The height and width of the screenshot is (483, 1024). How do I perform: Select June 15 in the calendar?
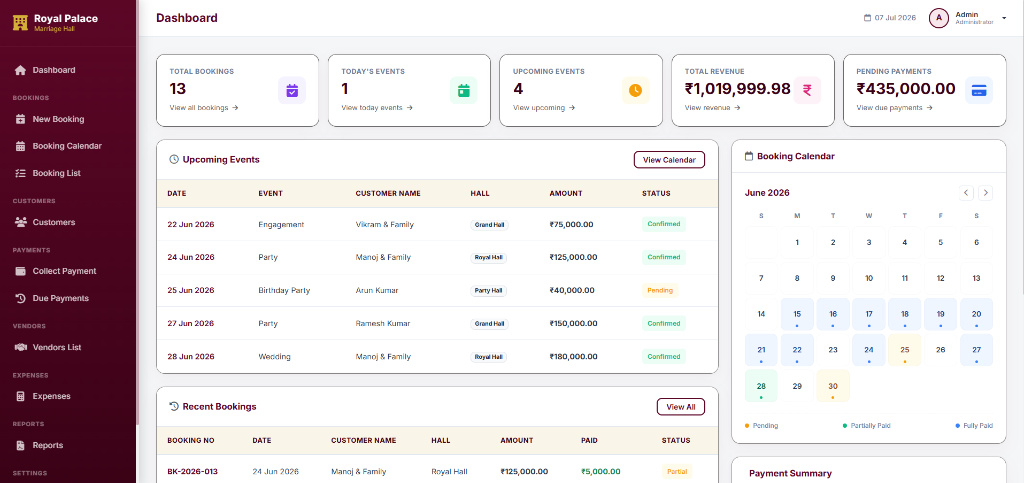pos(797,314)
